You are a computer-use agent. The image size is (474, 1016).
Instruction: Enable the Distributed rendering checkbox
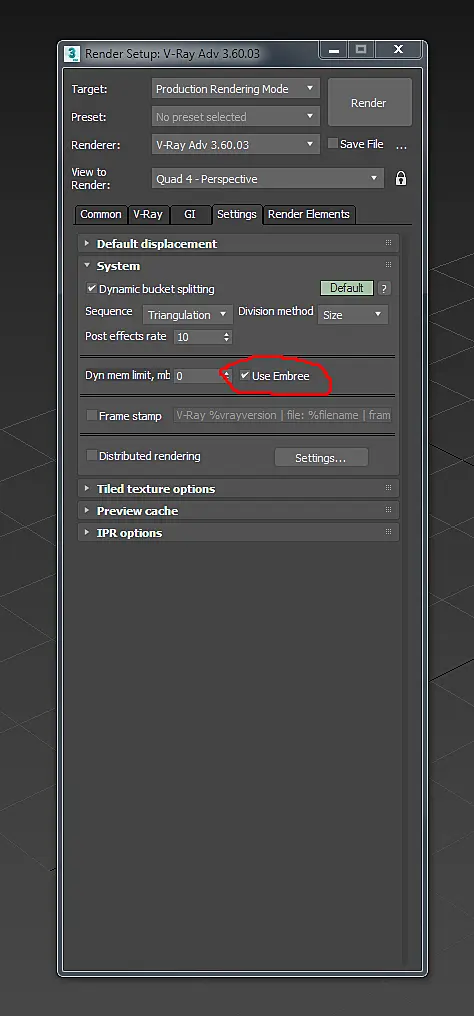pos(91,456)
